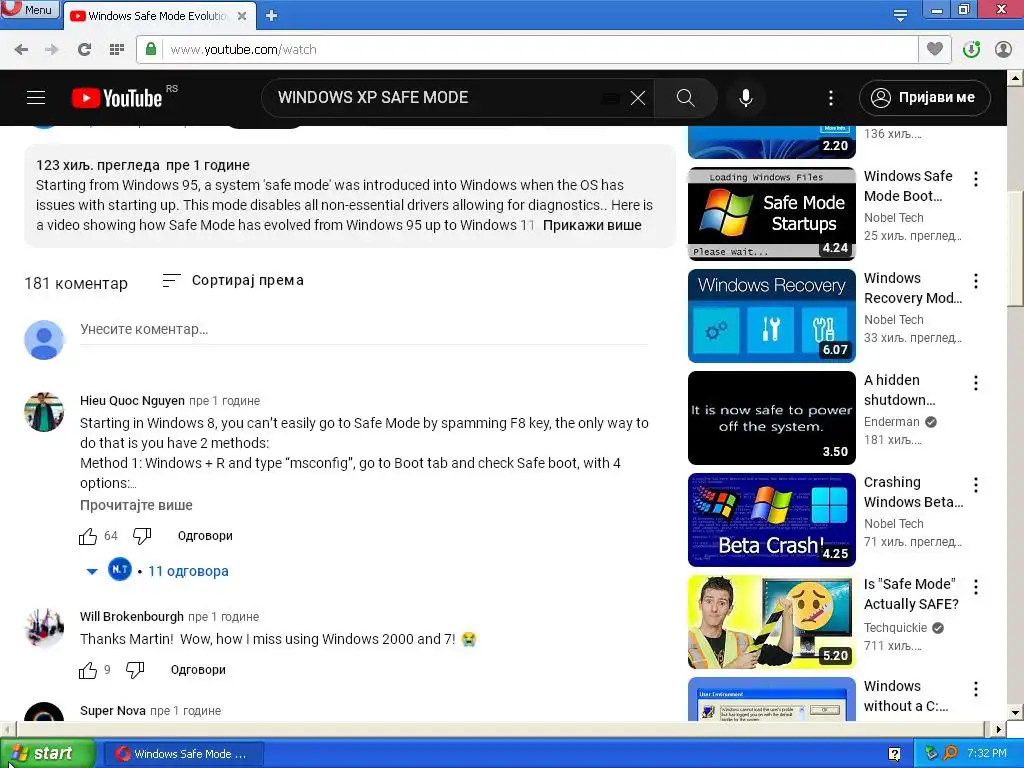Viewport: 1024px width, 768px height.
Task: Open Windows Safe Mode Boot video title
Action: [908, 186]
